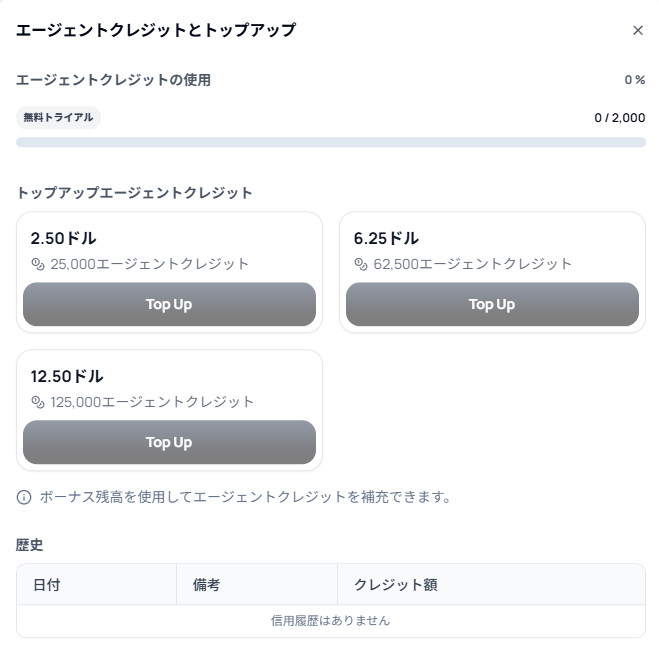
Task: Close the agent credits dialog
Action: point(638,30)
